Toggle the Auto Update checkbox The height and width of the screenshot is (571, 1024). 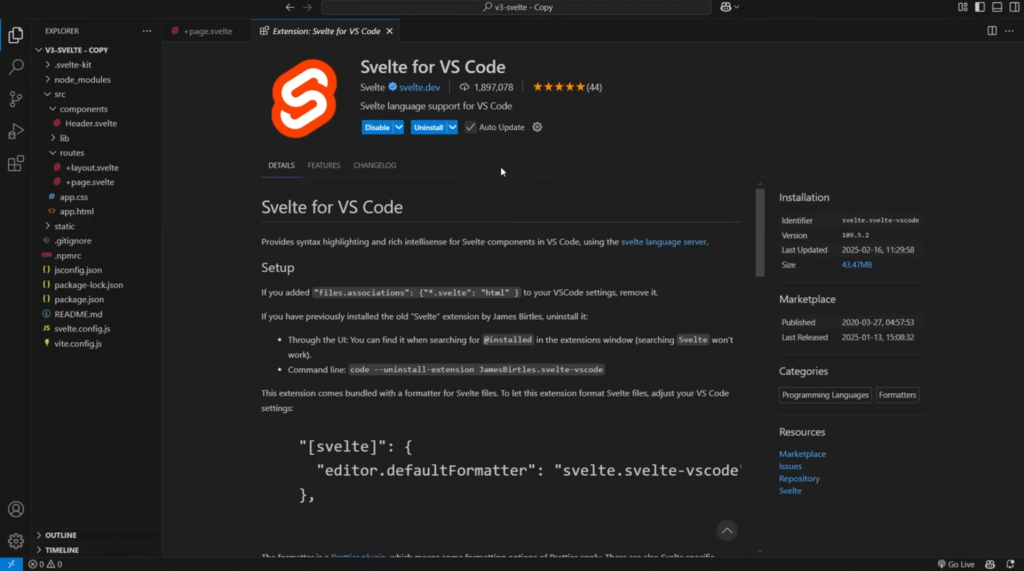(471, 127)
